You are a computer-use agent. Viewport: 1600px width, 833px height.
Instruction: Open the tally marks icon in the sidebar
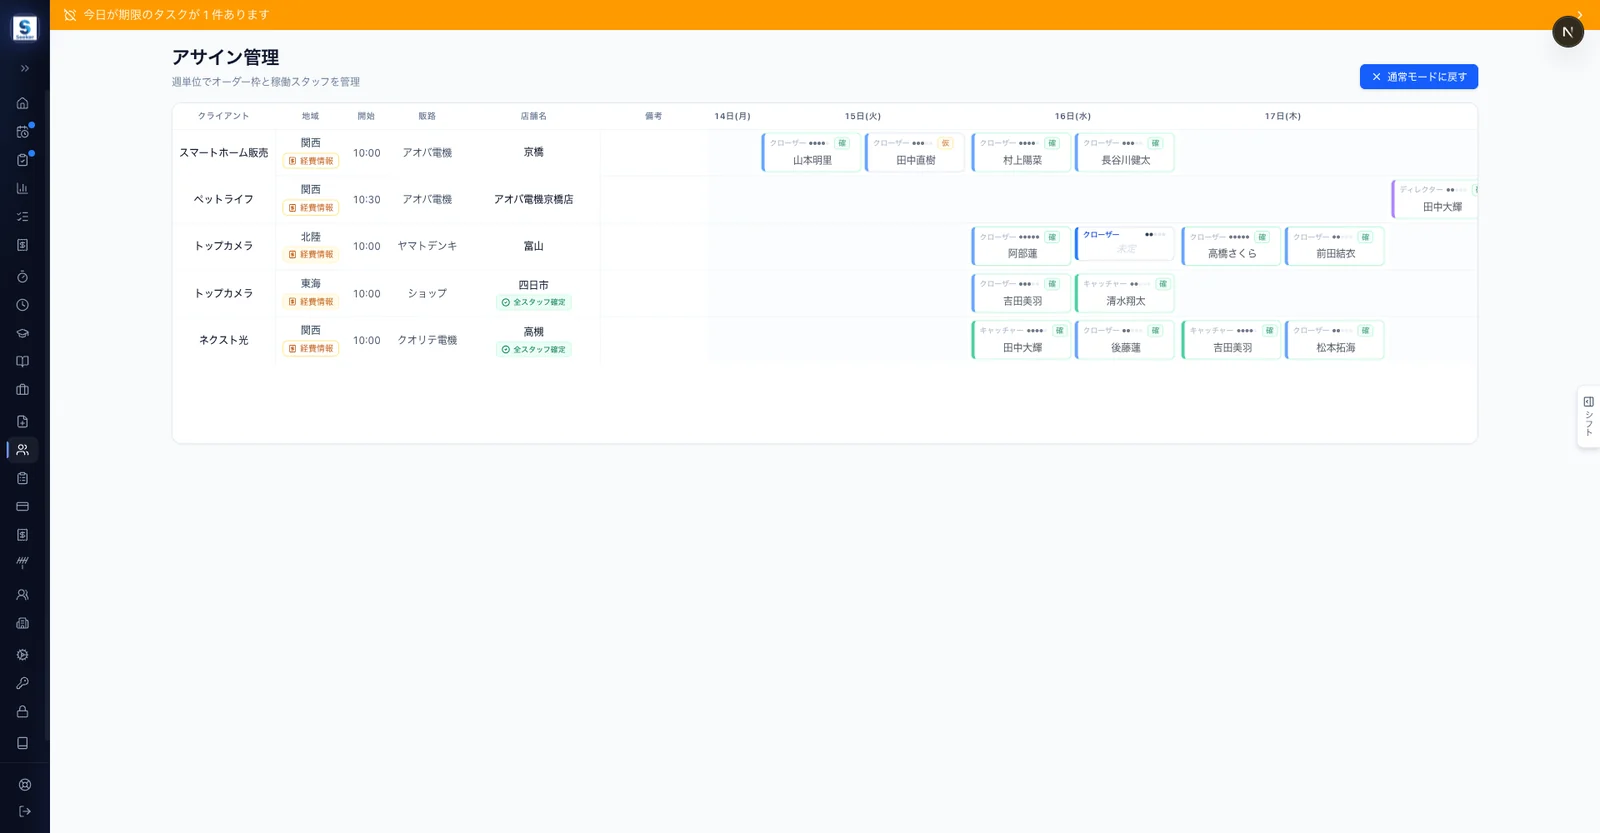pyautogui.click(x=22, y=562)
